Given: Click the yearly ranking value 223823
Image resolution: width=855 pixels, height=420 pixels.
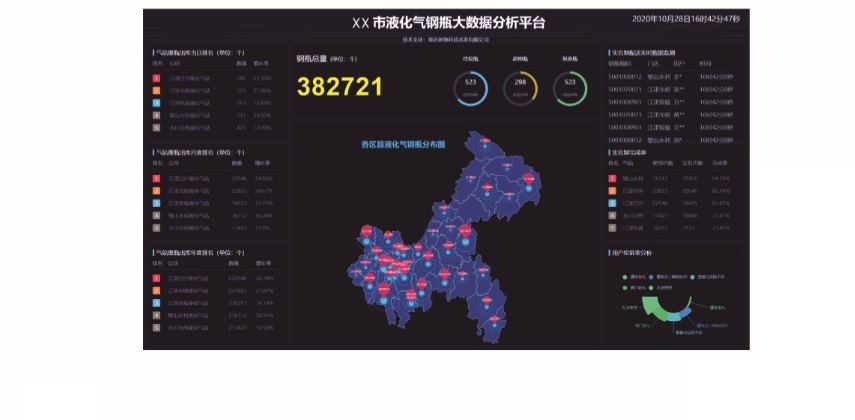Looking at the screenshot, I should (238, 291).
